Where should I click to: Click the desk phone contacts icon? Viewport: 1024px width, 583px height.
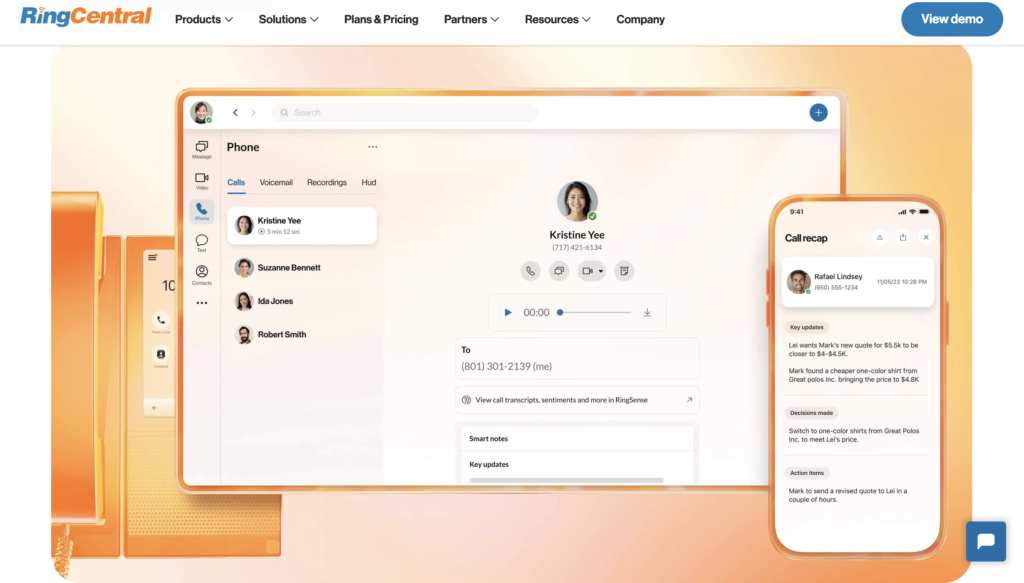[161, 355]
